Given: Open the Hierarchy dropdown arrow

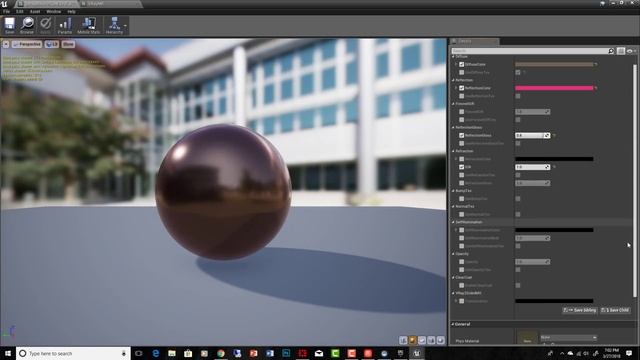Looking at the screenshot, I should 125,26.
